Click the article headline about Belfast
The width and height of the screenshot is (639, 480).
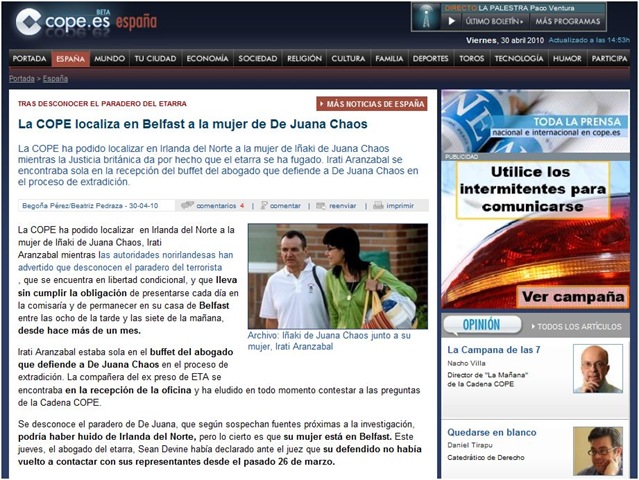point(193,124)
